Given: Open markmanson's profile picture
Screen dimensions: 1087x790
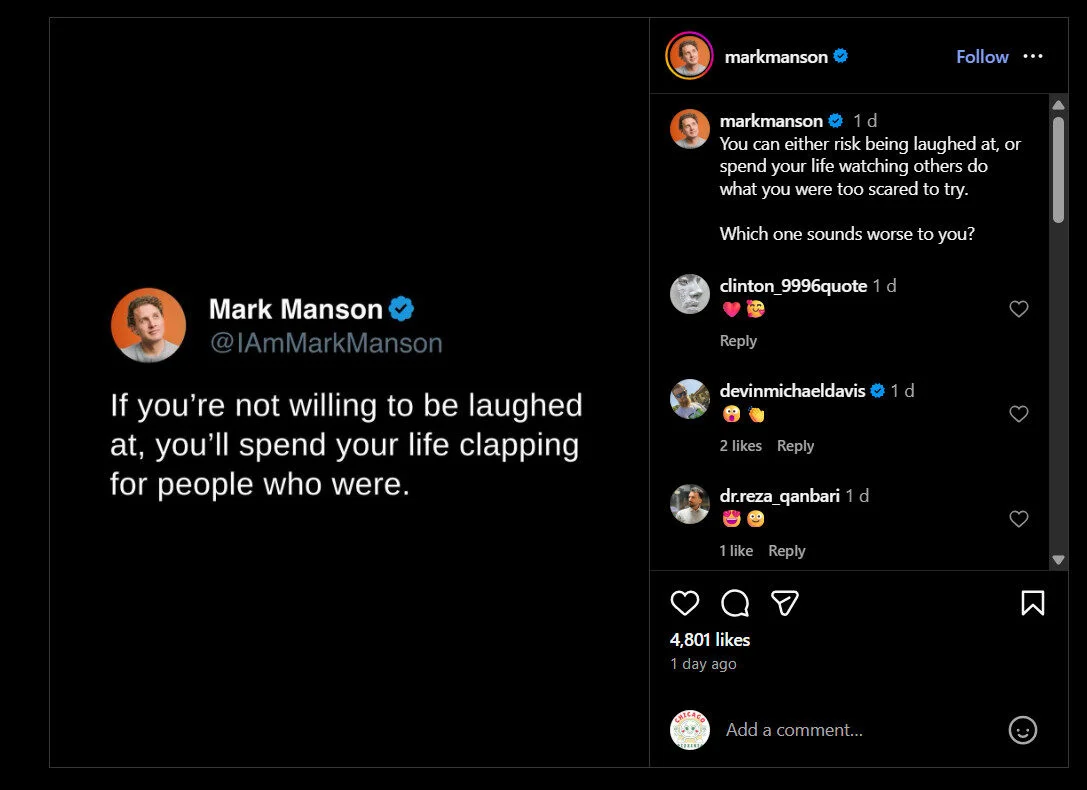Looking at the screenshot, I should (x=689, y=57).
